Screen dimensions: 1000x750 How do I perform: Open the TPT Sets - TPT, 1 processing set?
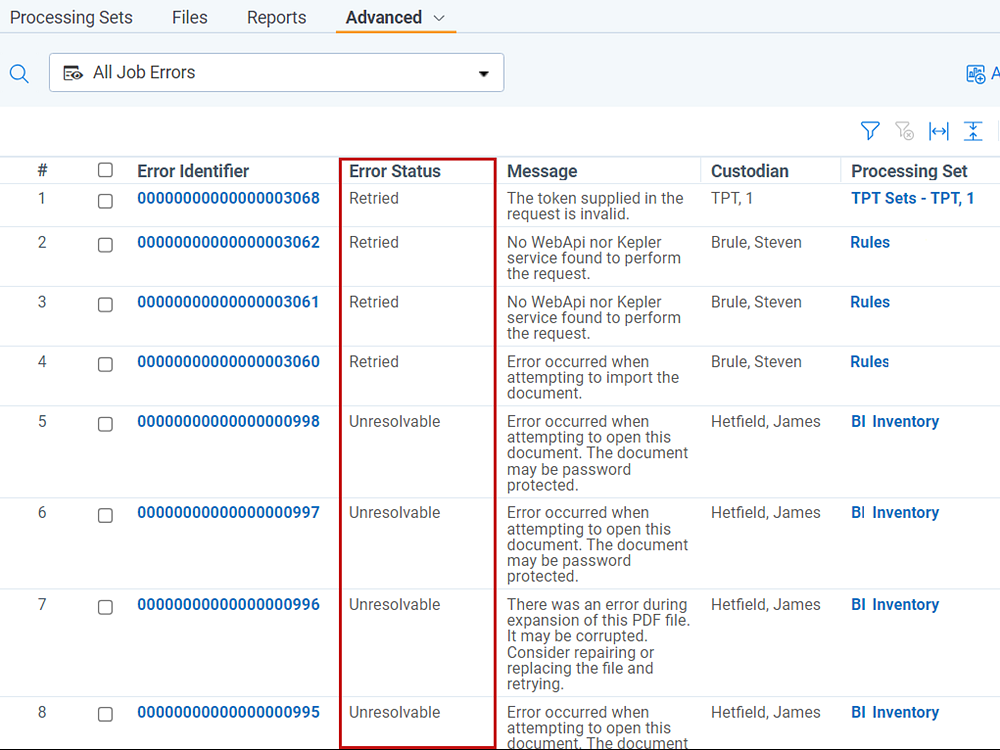pyautogui.click(x=912, y=198)
